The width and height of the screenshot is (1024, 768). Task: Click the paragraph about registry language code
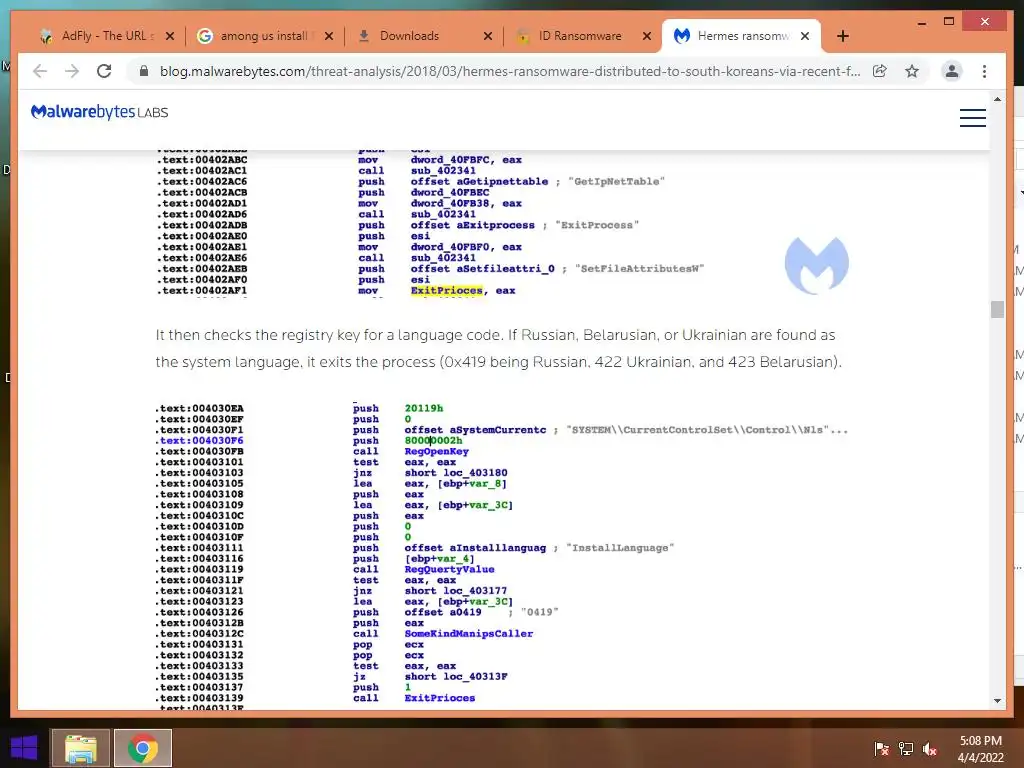498,349
